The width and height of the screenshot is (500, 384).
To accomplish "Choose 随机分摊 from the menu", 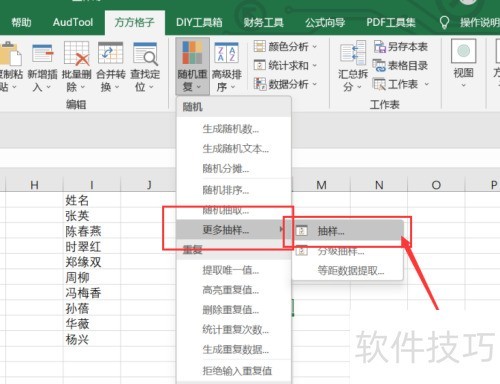I will pyautogui.click(x=234, y=169).
